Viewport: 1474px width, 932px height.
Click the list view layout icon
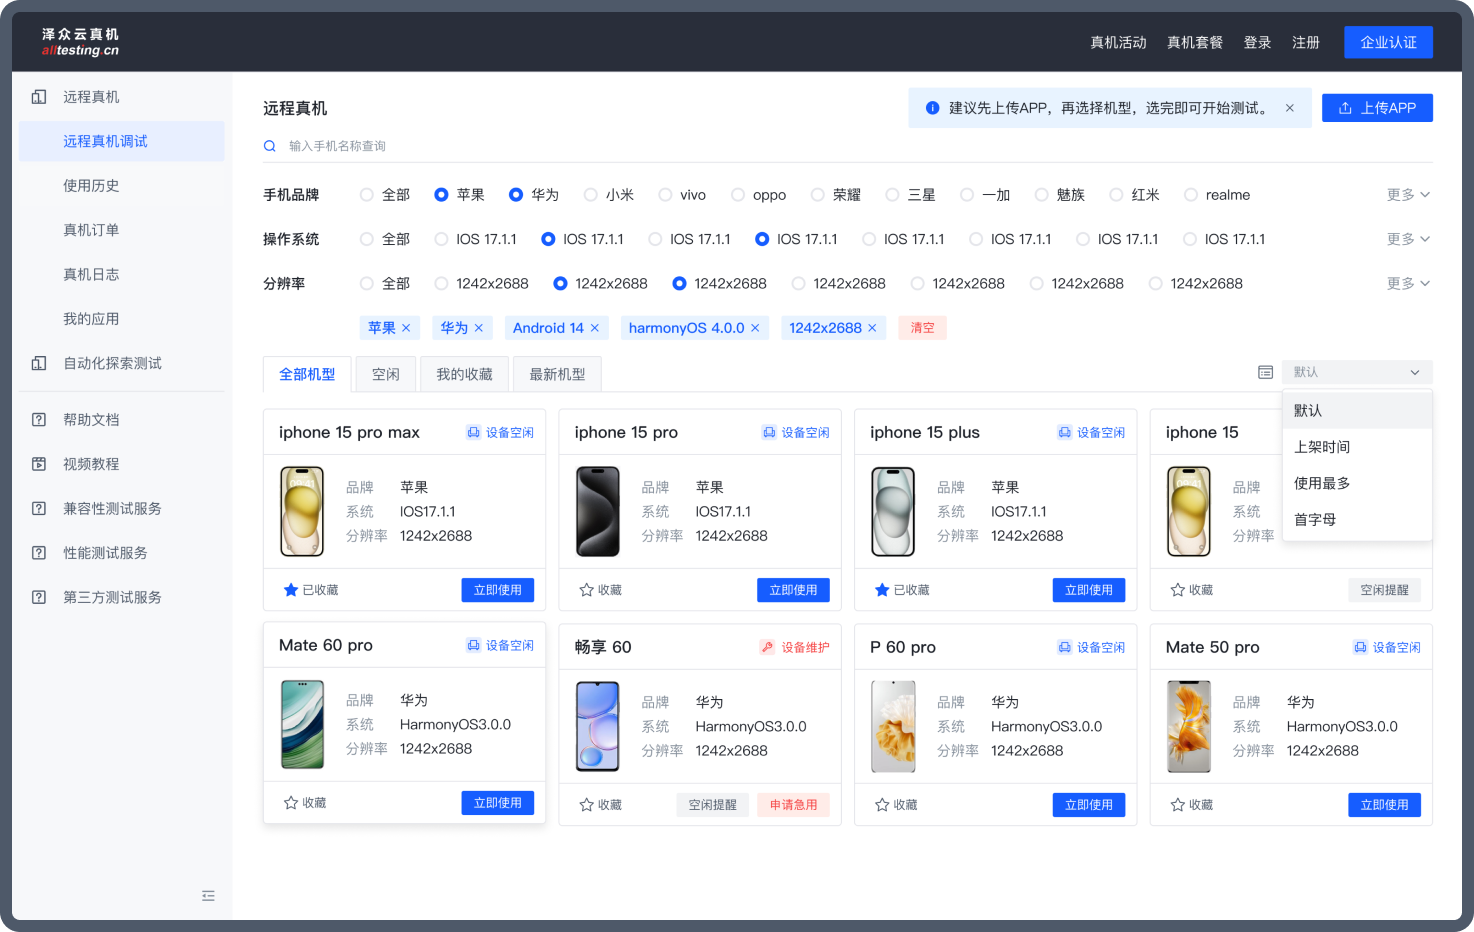click(1265, 372)
